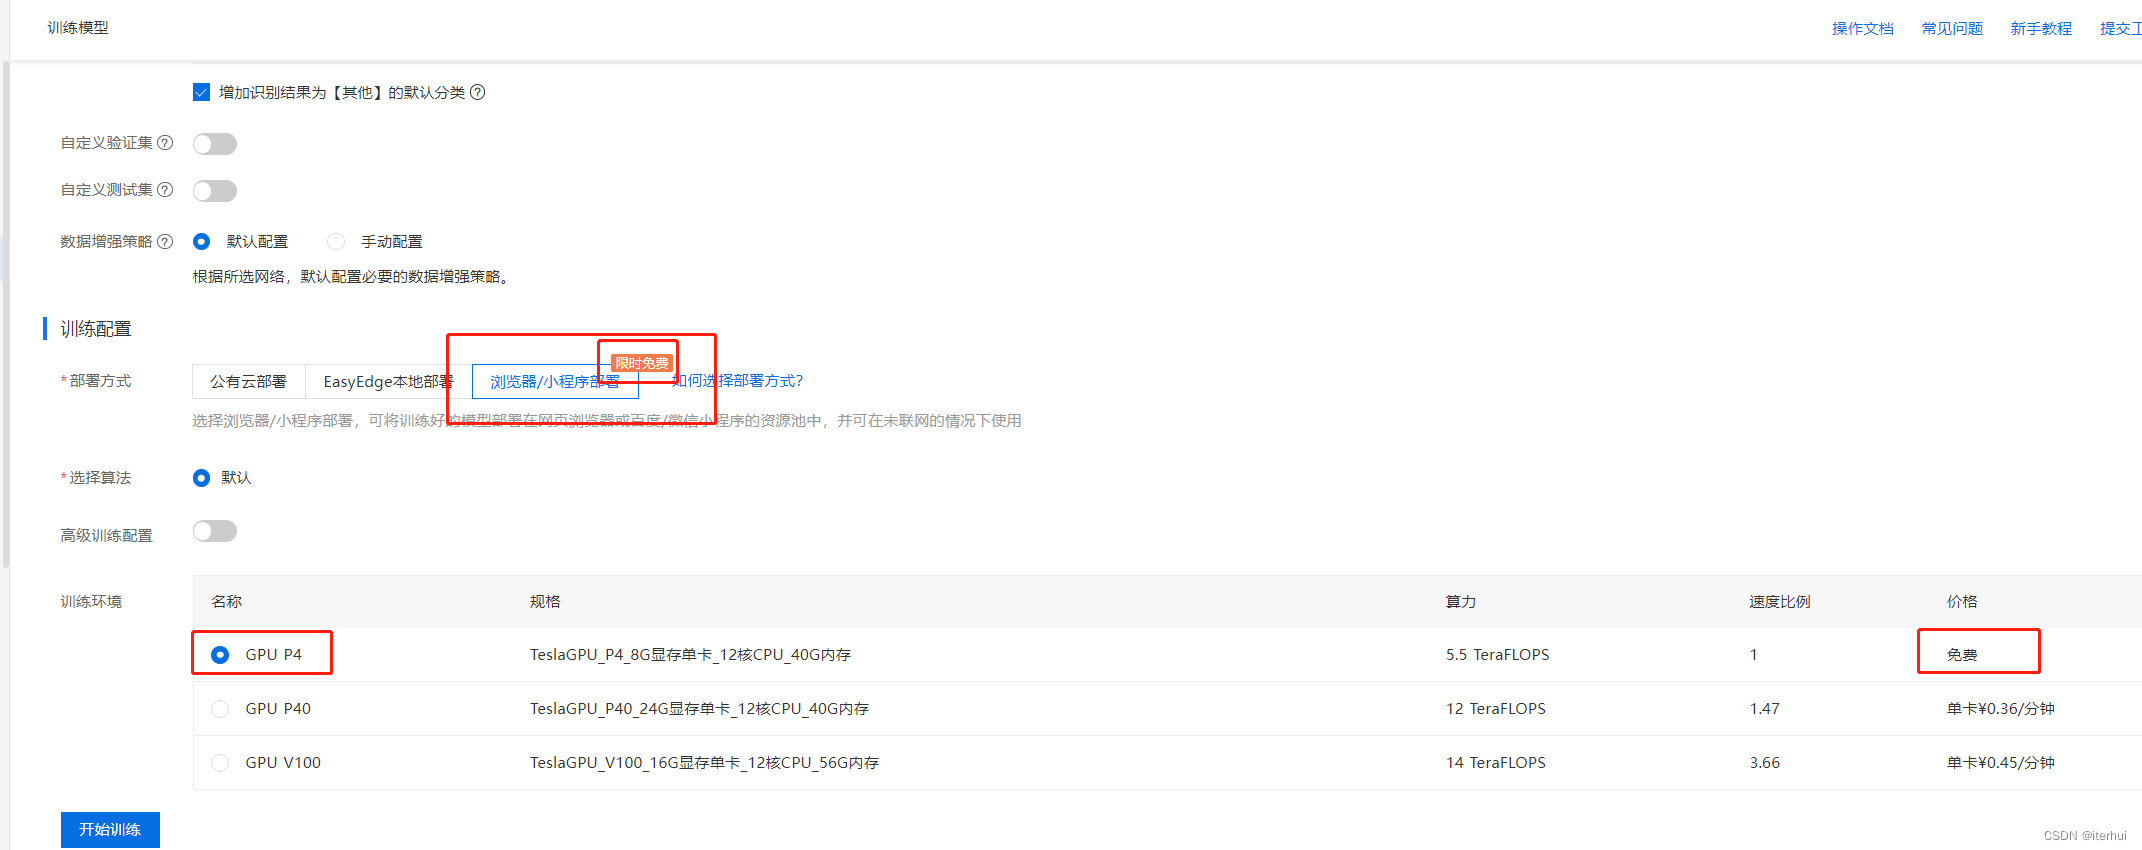Open help icon beside 增加识别结果为其他
The height and width of the screenshot is (850, 2142).
click(478, 92)
